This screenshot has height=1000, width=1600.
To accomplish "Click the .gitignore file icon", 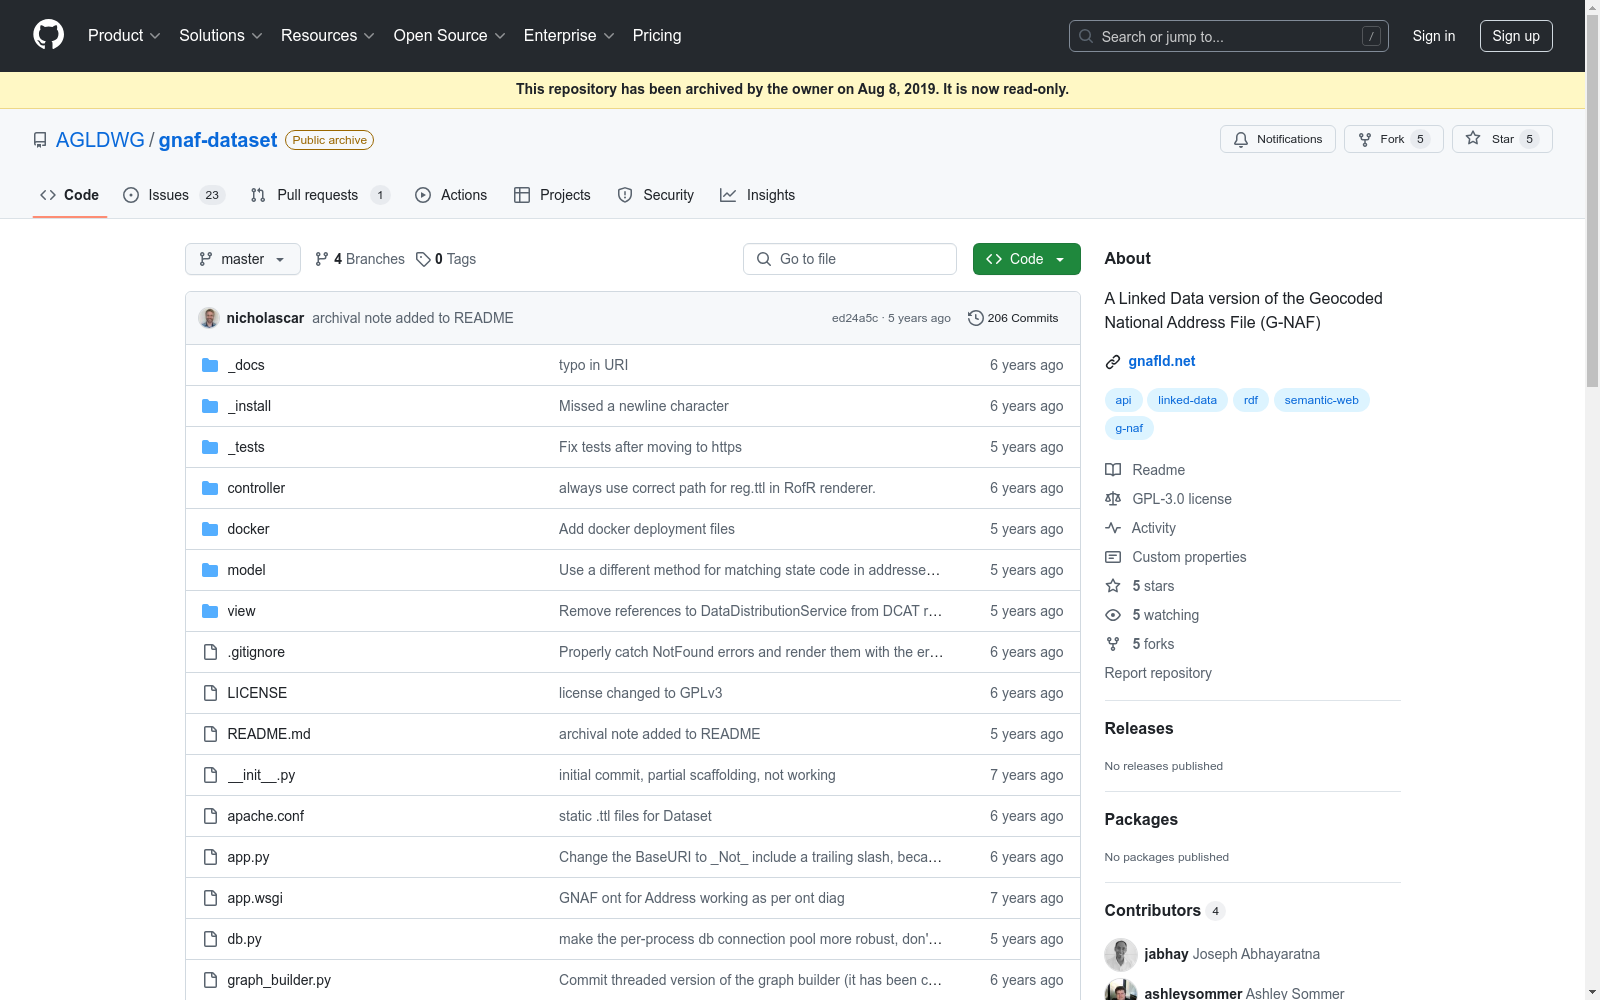I will 210,652.
